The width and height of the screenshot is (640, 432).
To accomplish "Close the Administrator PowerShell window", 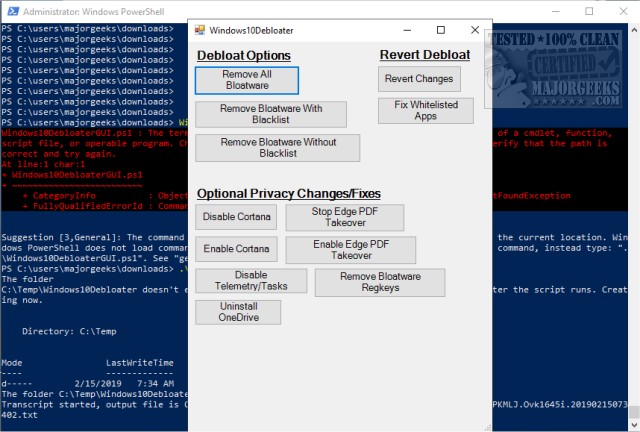I will 623,11.
